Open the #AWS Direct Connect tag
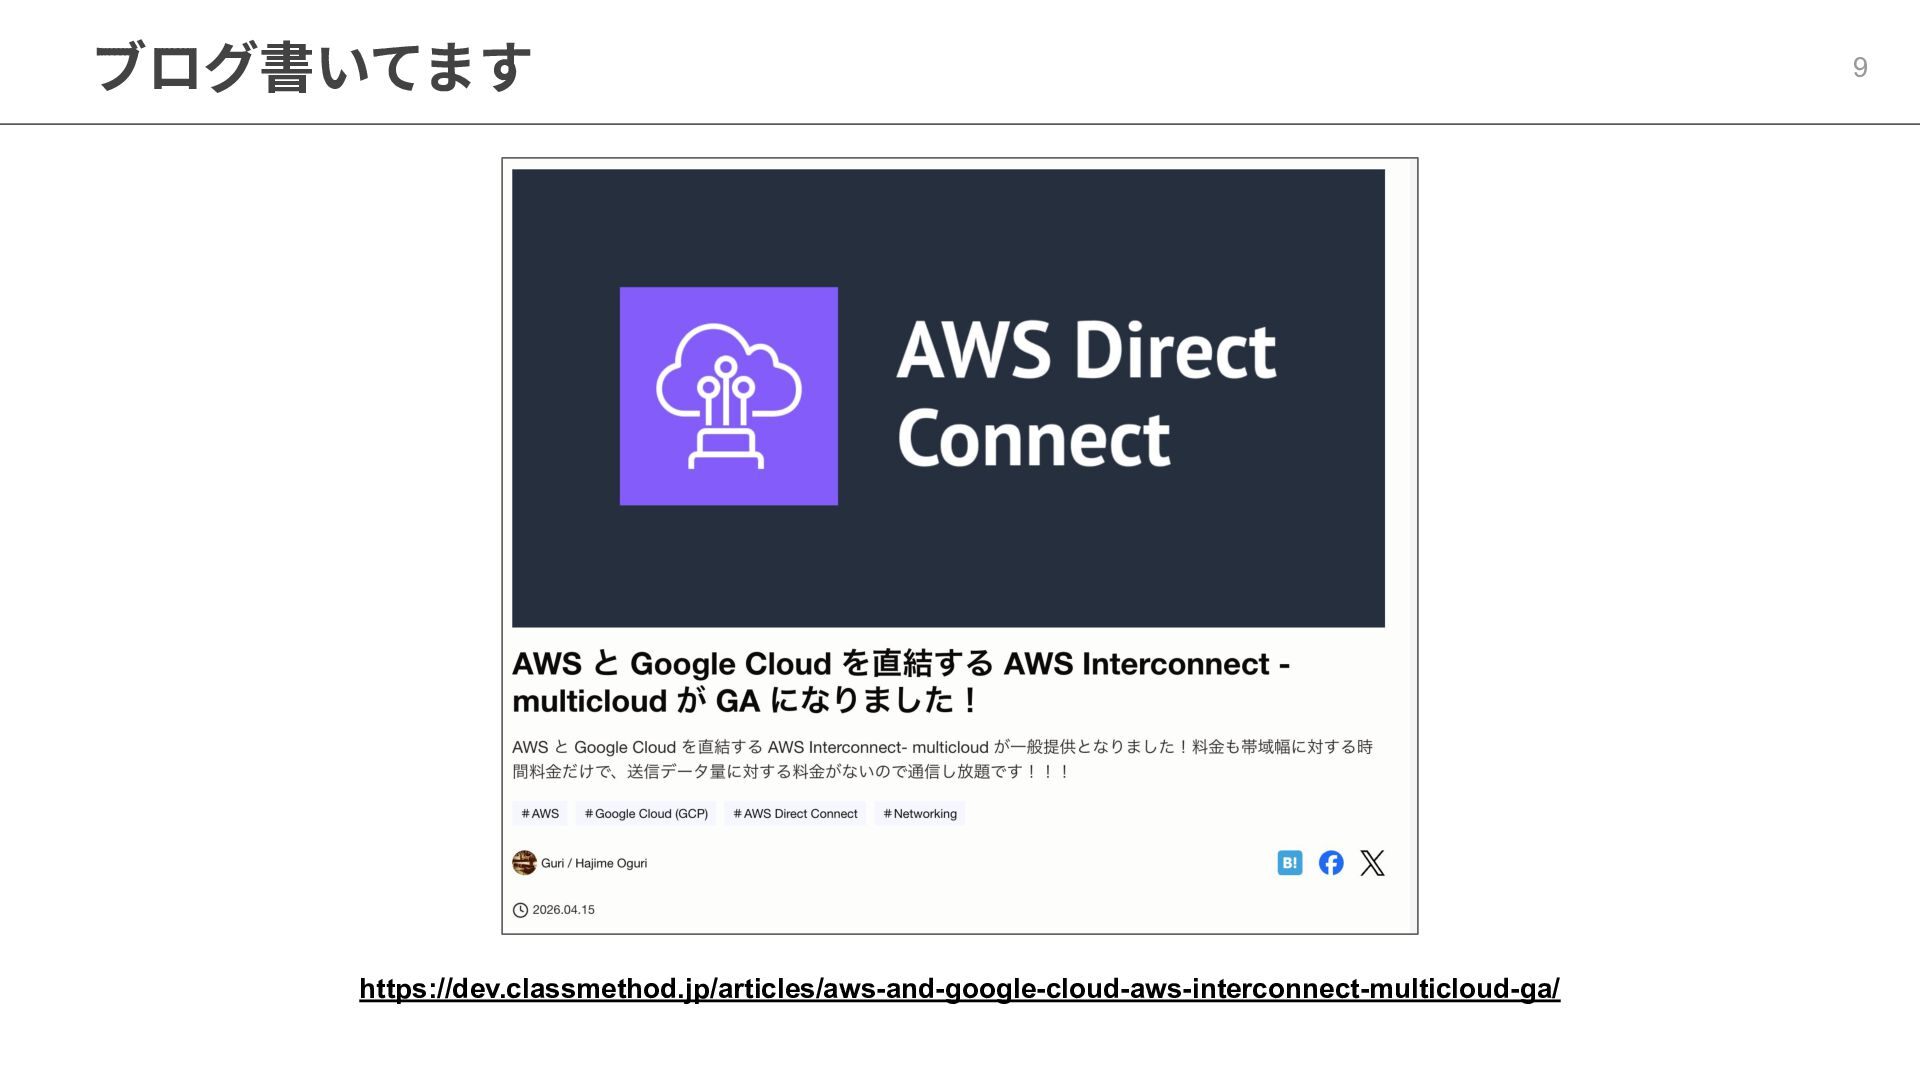1920x1080 pixels. (x=795, y=814)
